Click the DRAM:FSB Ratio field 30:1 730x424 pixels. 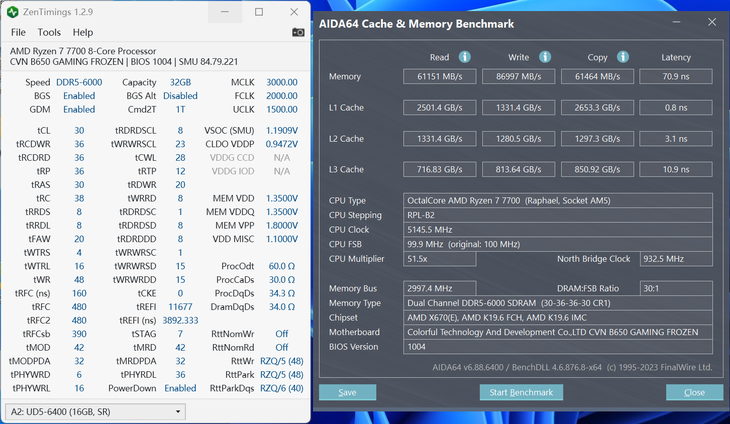(676, 288)
